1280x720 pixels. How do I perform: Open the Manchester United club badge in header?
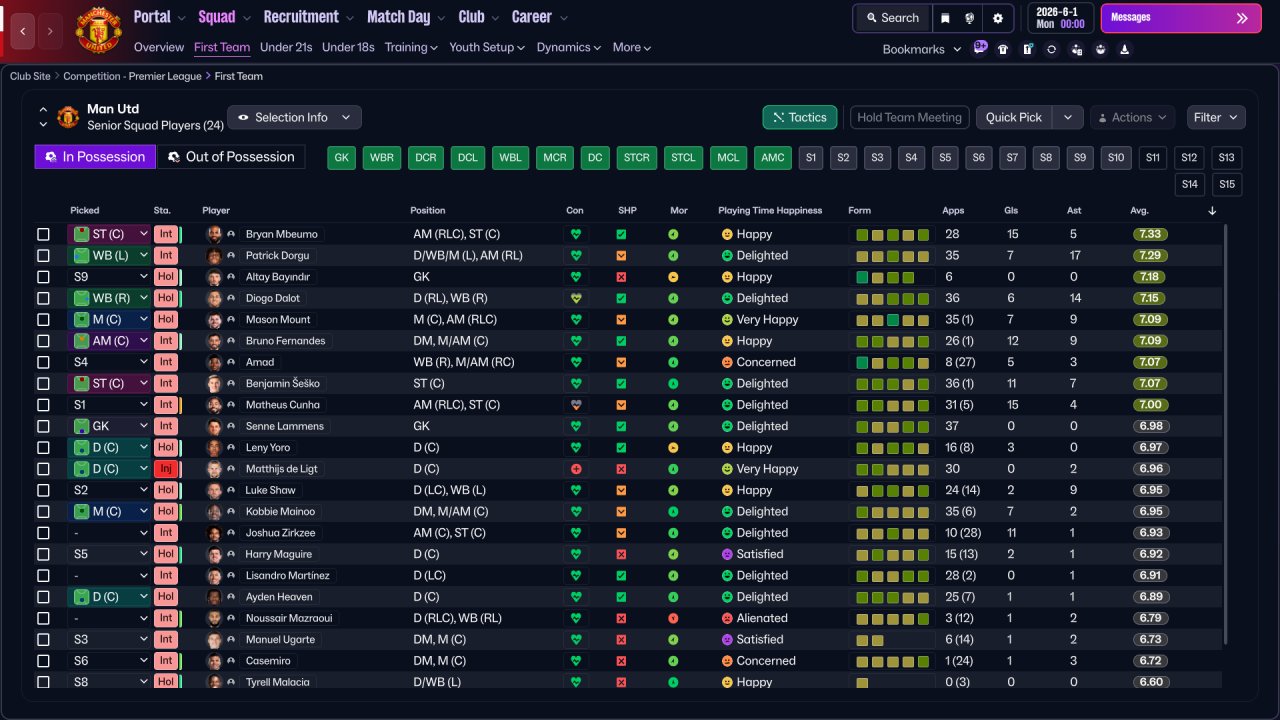pos(98,30)
